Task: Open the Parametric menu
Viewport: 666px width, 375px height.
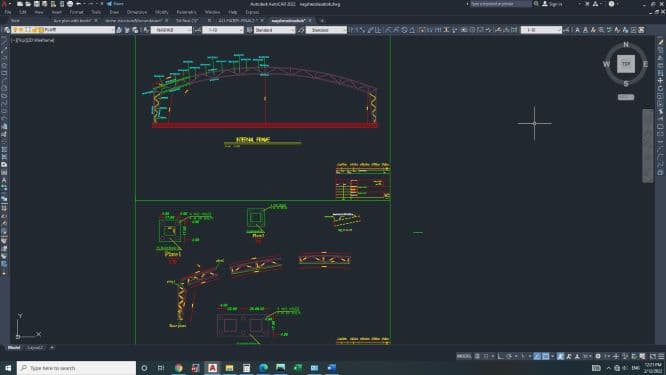Action: coord(186,12)
